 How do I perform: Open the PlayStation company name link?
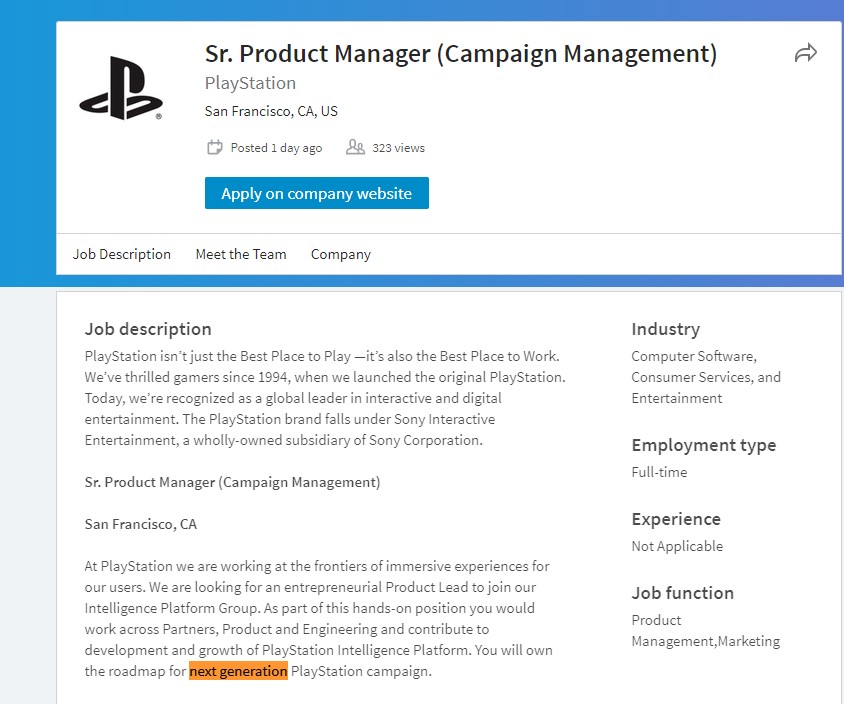pyautogui.click(x=250, y=83)
